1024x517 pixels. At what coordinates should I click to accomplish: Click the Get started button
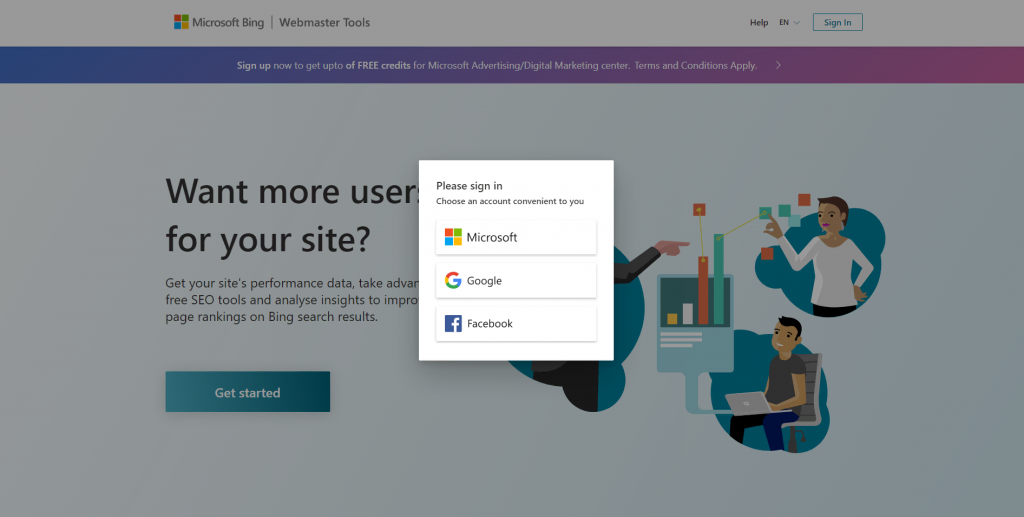pos(248,392)
